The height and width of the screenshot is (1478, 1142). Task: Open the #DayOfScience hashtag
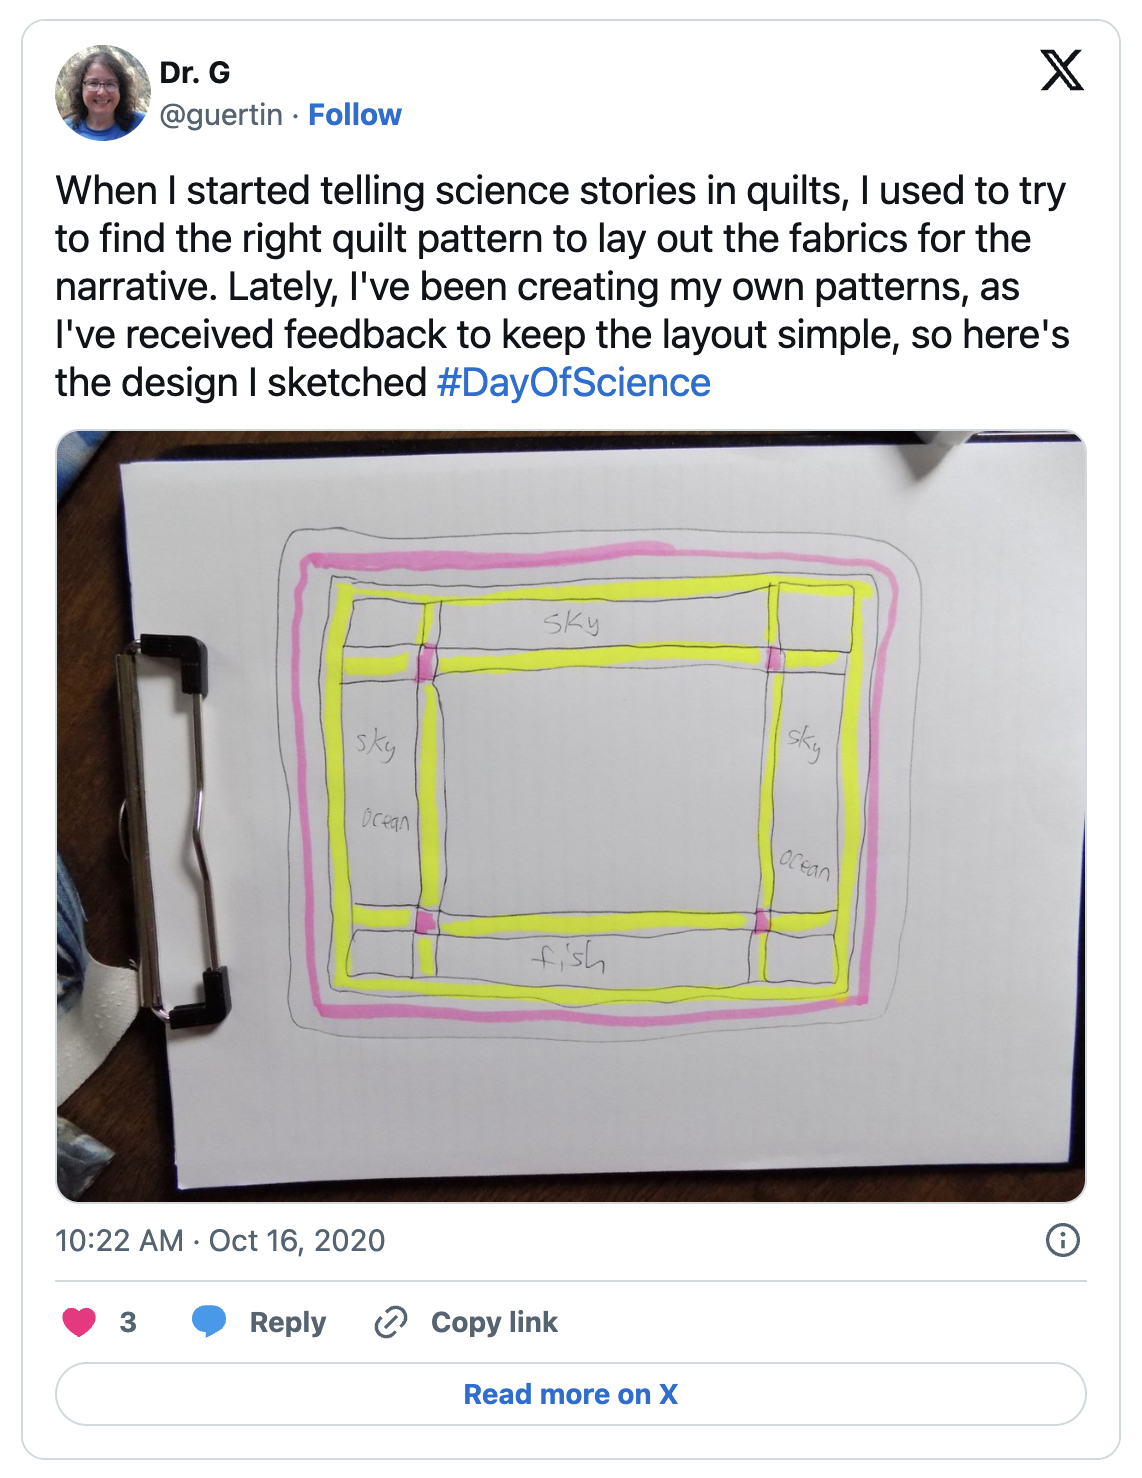click(574, 383)
